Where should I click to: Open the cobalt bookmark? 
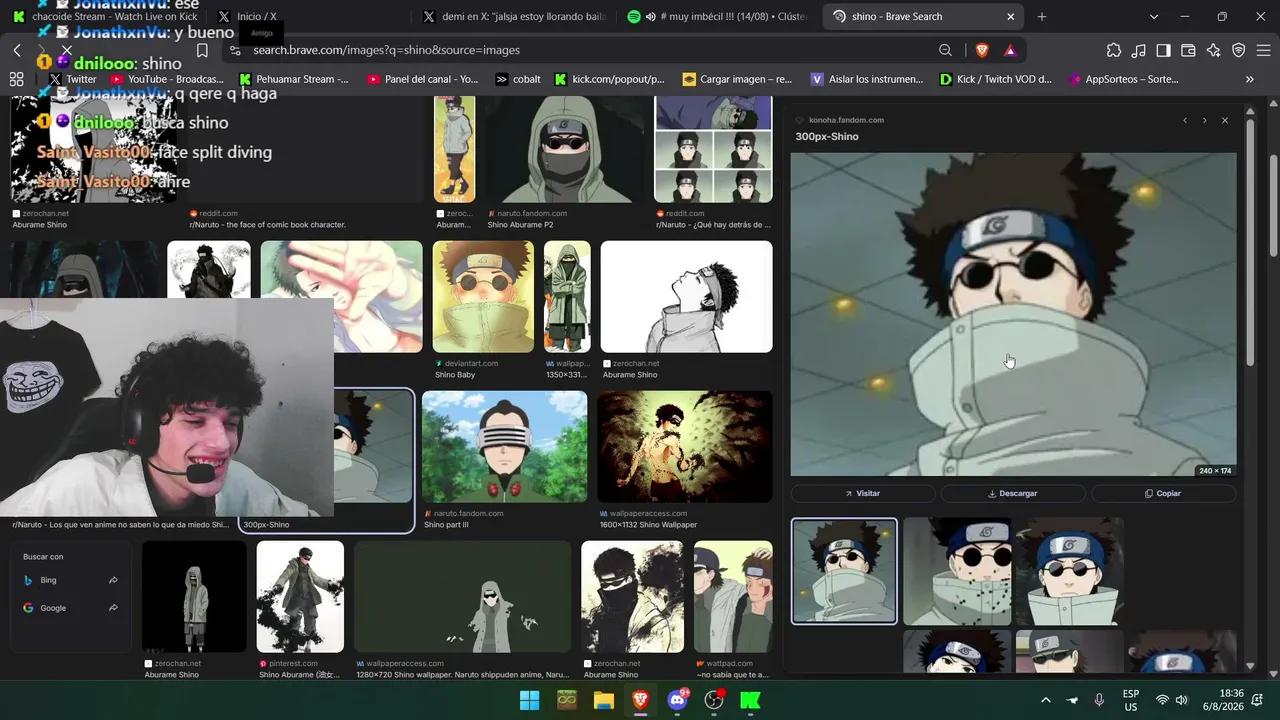(x=518, y=79)
